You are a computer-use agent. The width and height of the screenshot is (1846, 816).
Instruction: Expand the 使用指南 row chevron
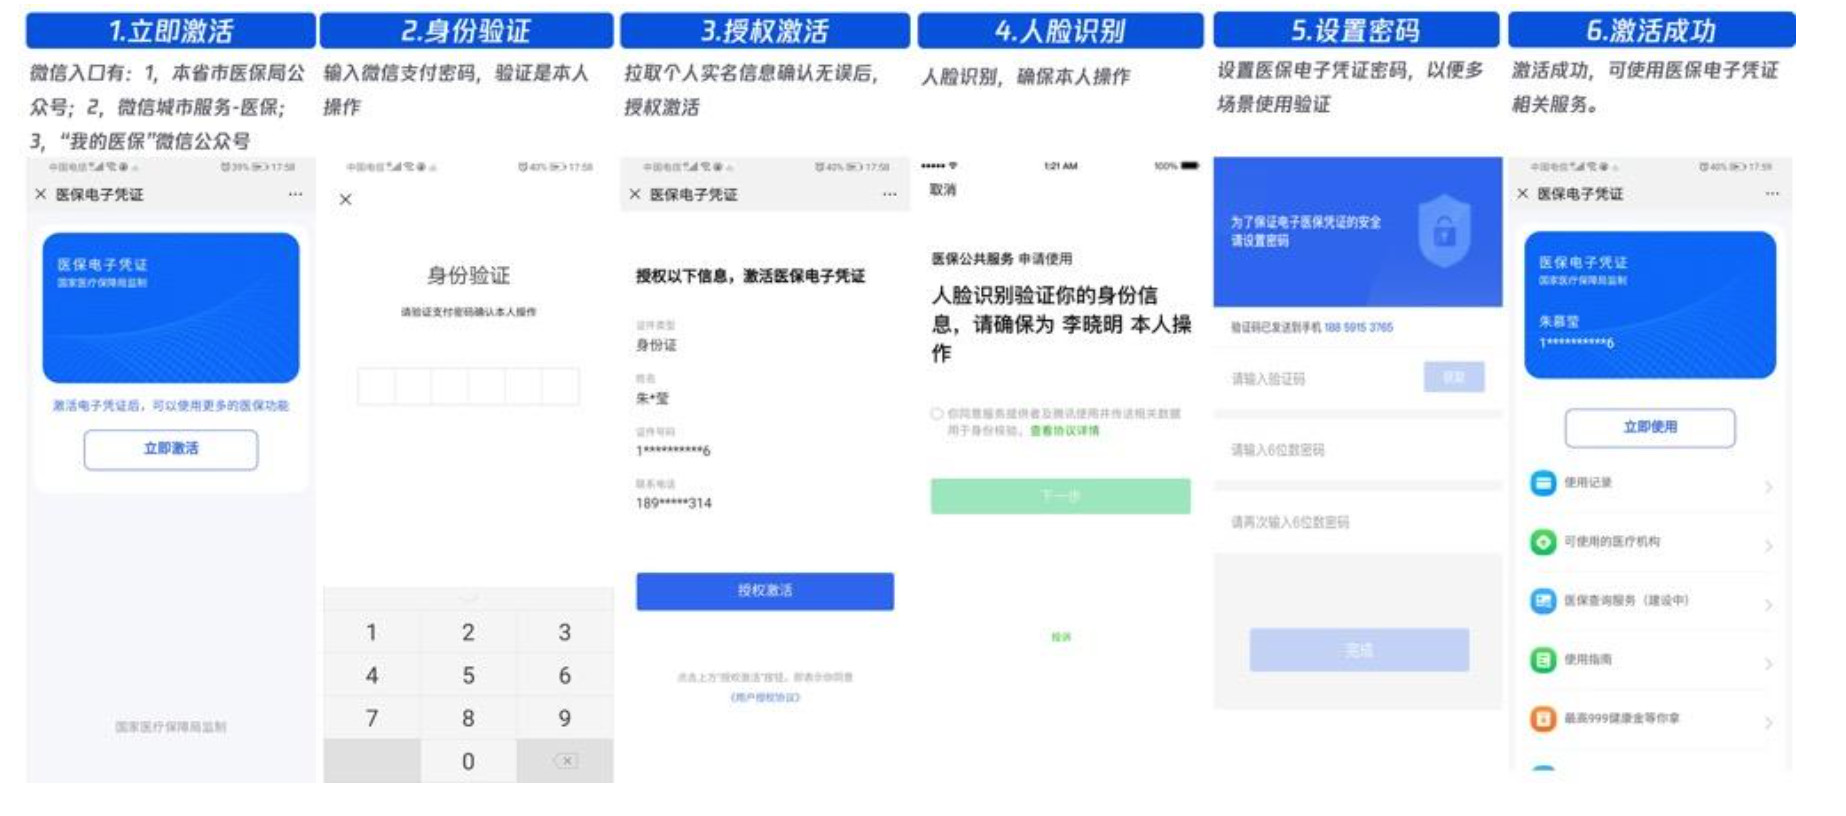pyautogui.click(x=1768, y=664)
